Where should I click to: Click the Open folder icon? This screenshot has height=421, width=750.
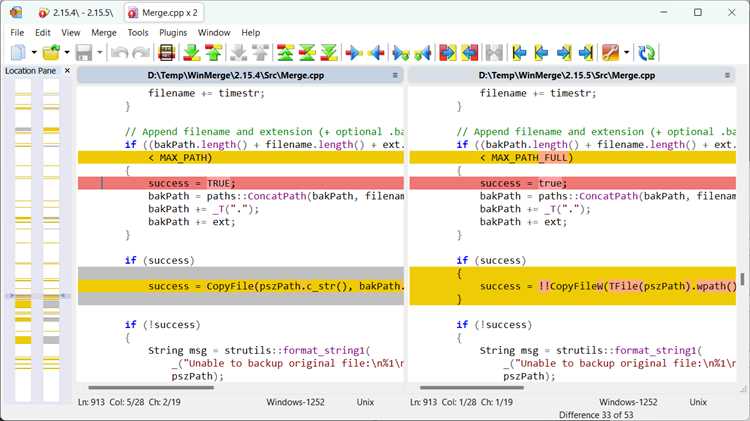point(51,53)
